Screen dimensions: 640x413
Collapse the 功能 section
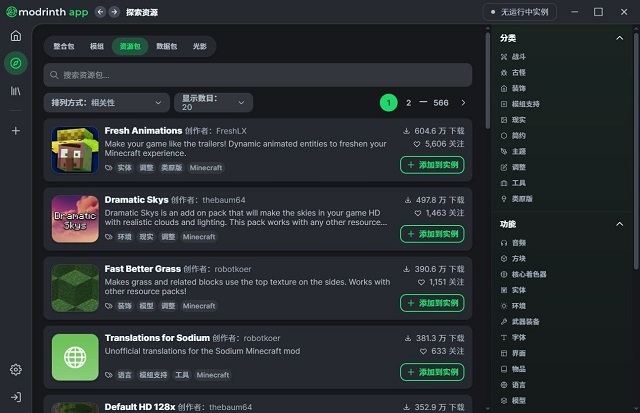pos(619,224)
